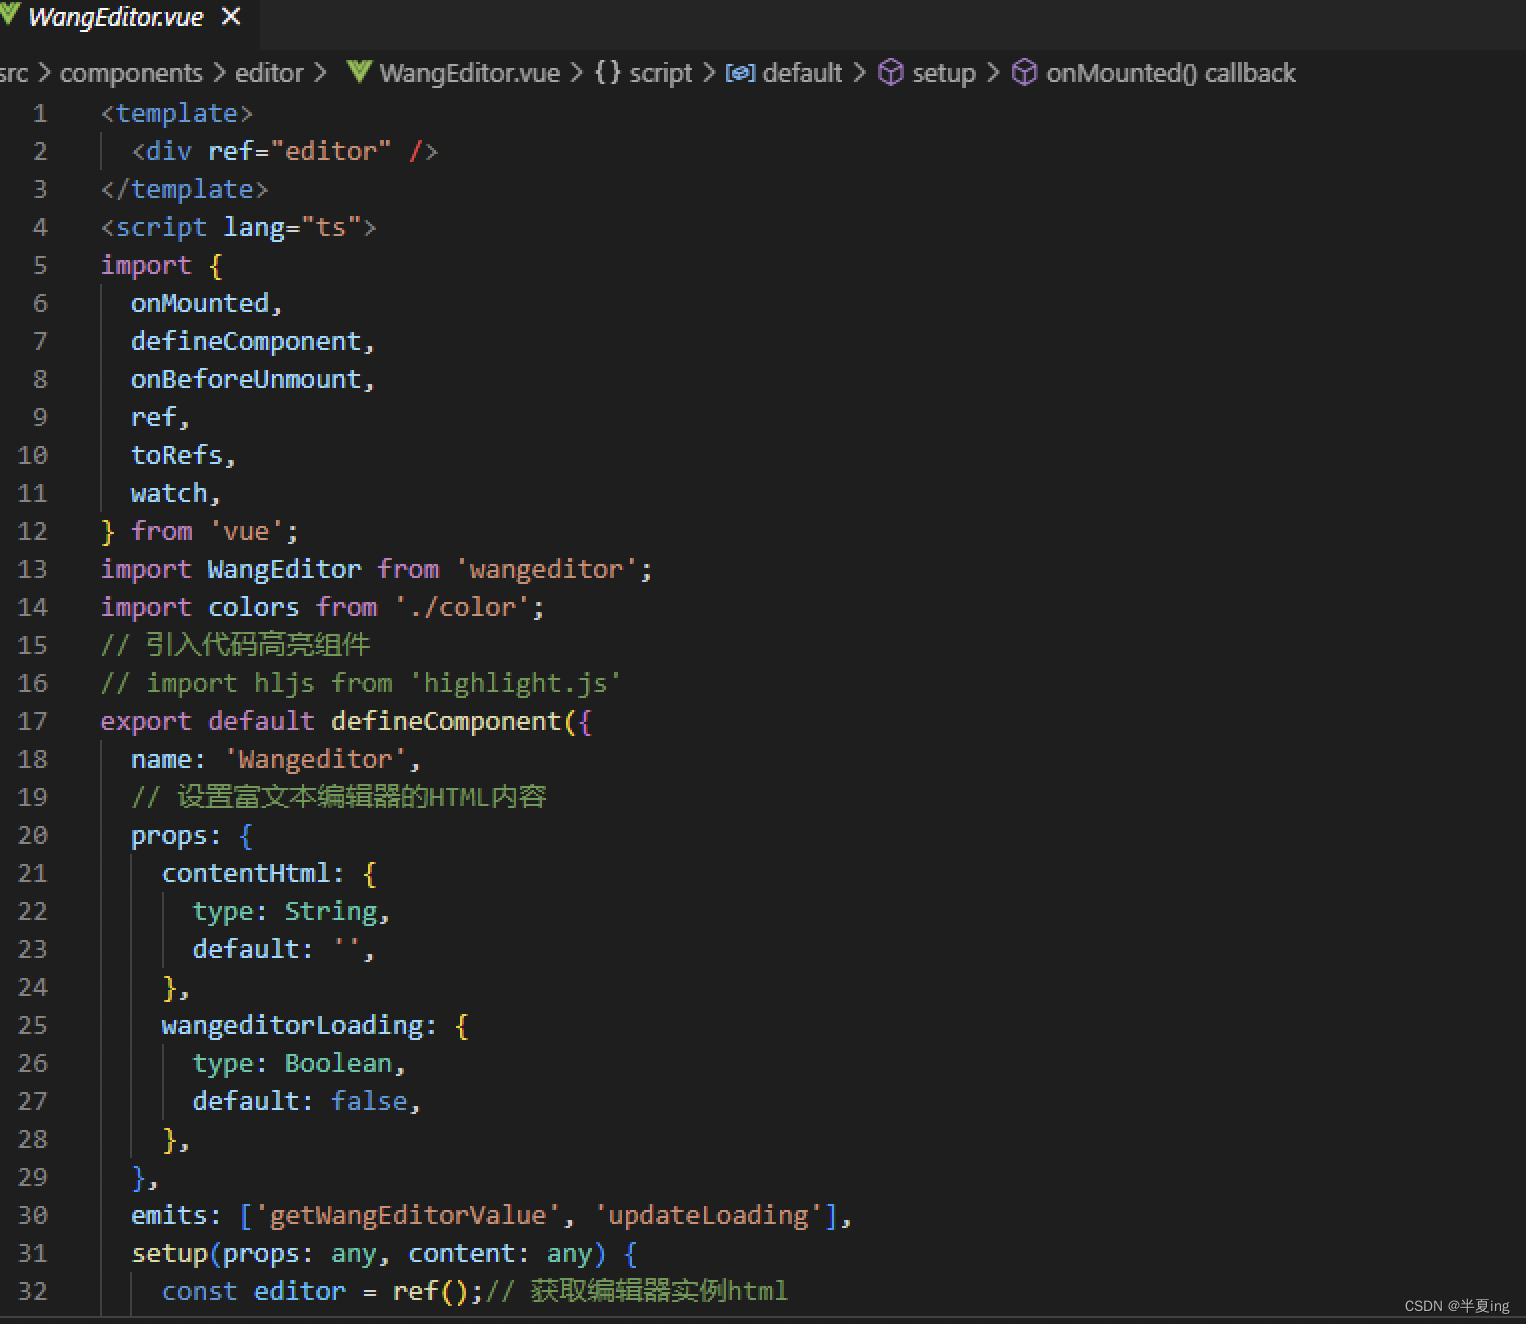Image resolution: width=1526 pixels, height=1324 pixels.
Task: Click the 'Wangeditor' name string
Action: pos(314,759)
